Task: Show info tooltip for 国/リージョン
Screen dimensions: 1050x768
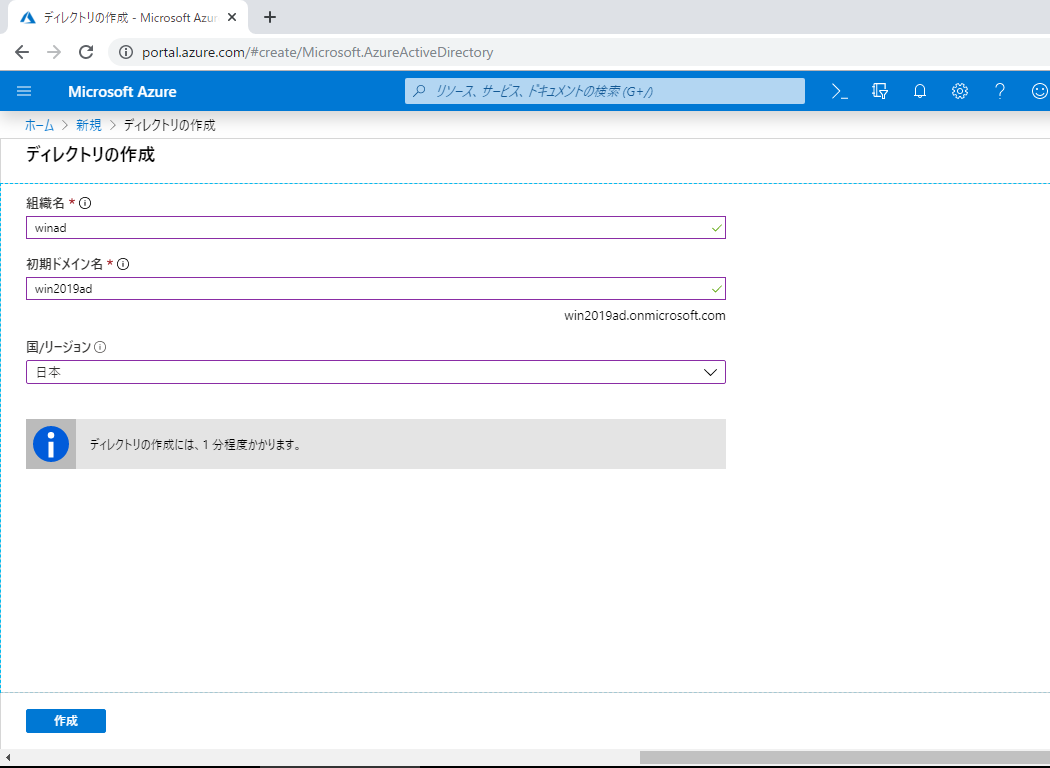Action: pos(100,347)
